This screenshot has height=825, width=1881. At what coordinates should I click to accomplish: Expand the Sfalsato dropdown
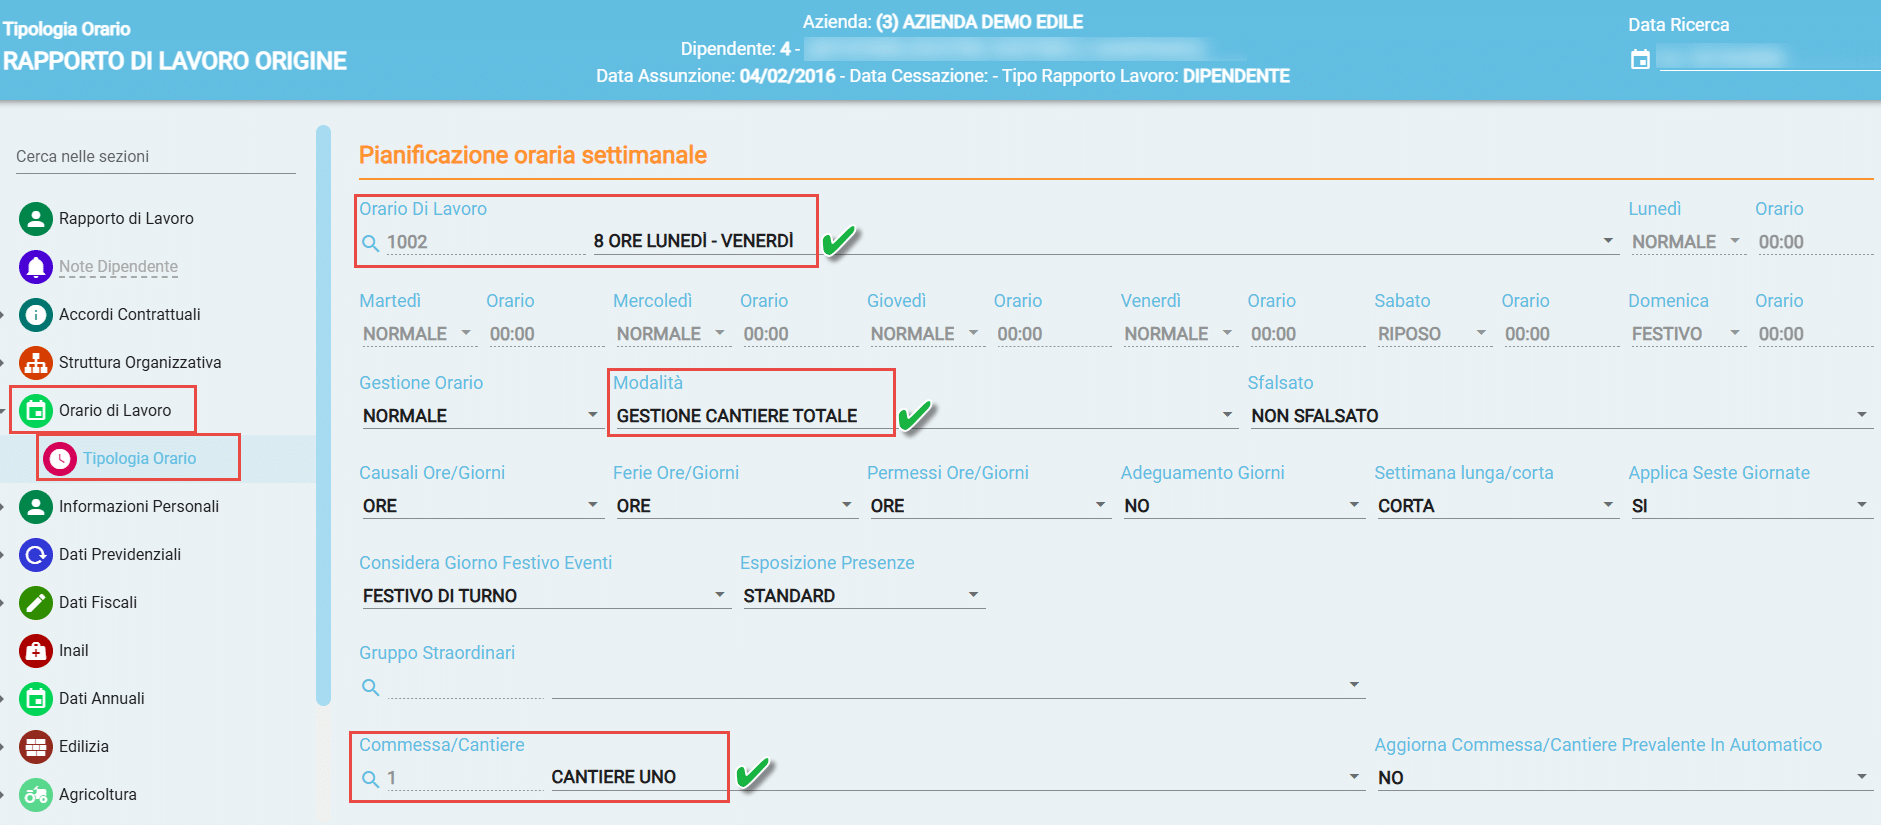(x=1560, y=416)
